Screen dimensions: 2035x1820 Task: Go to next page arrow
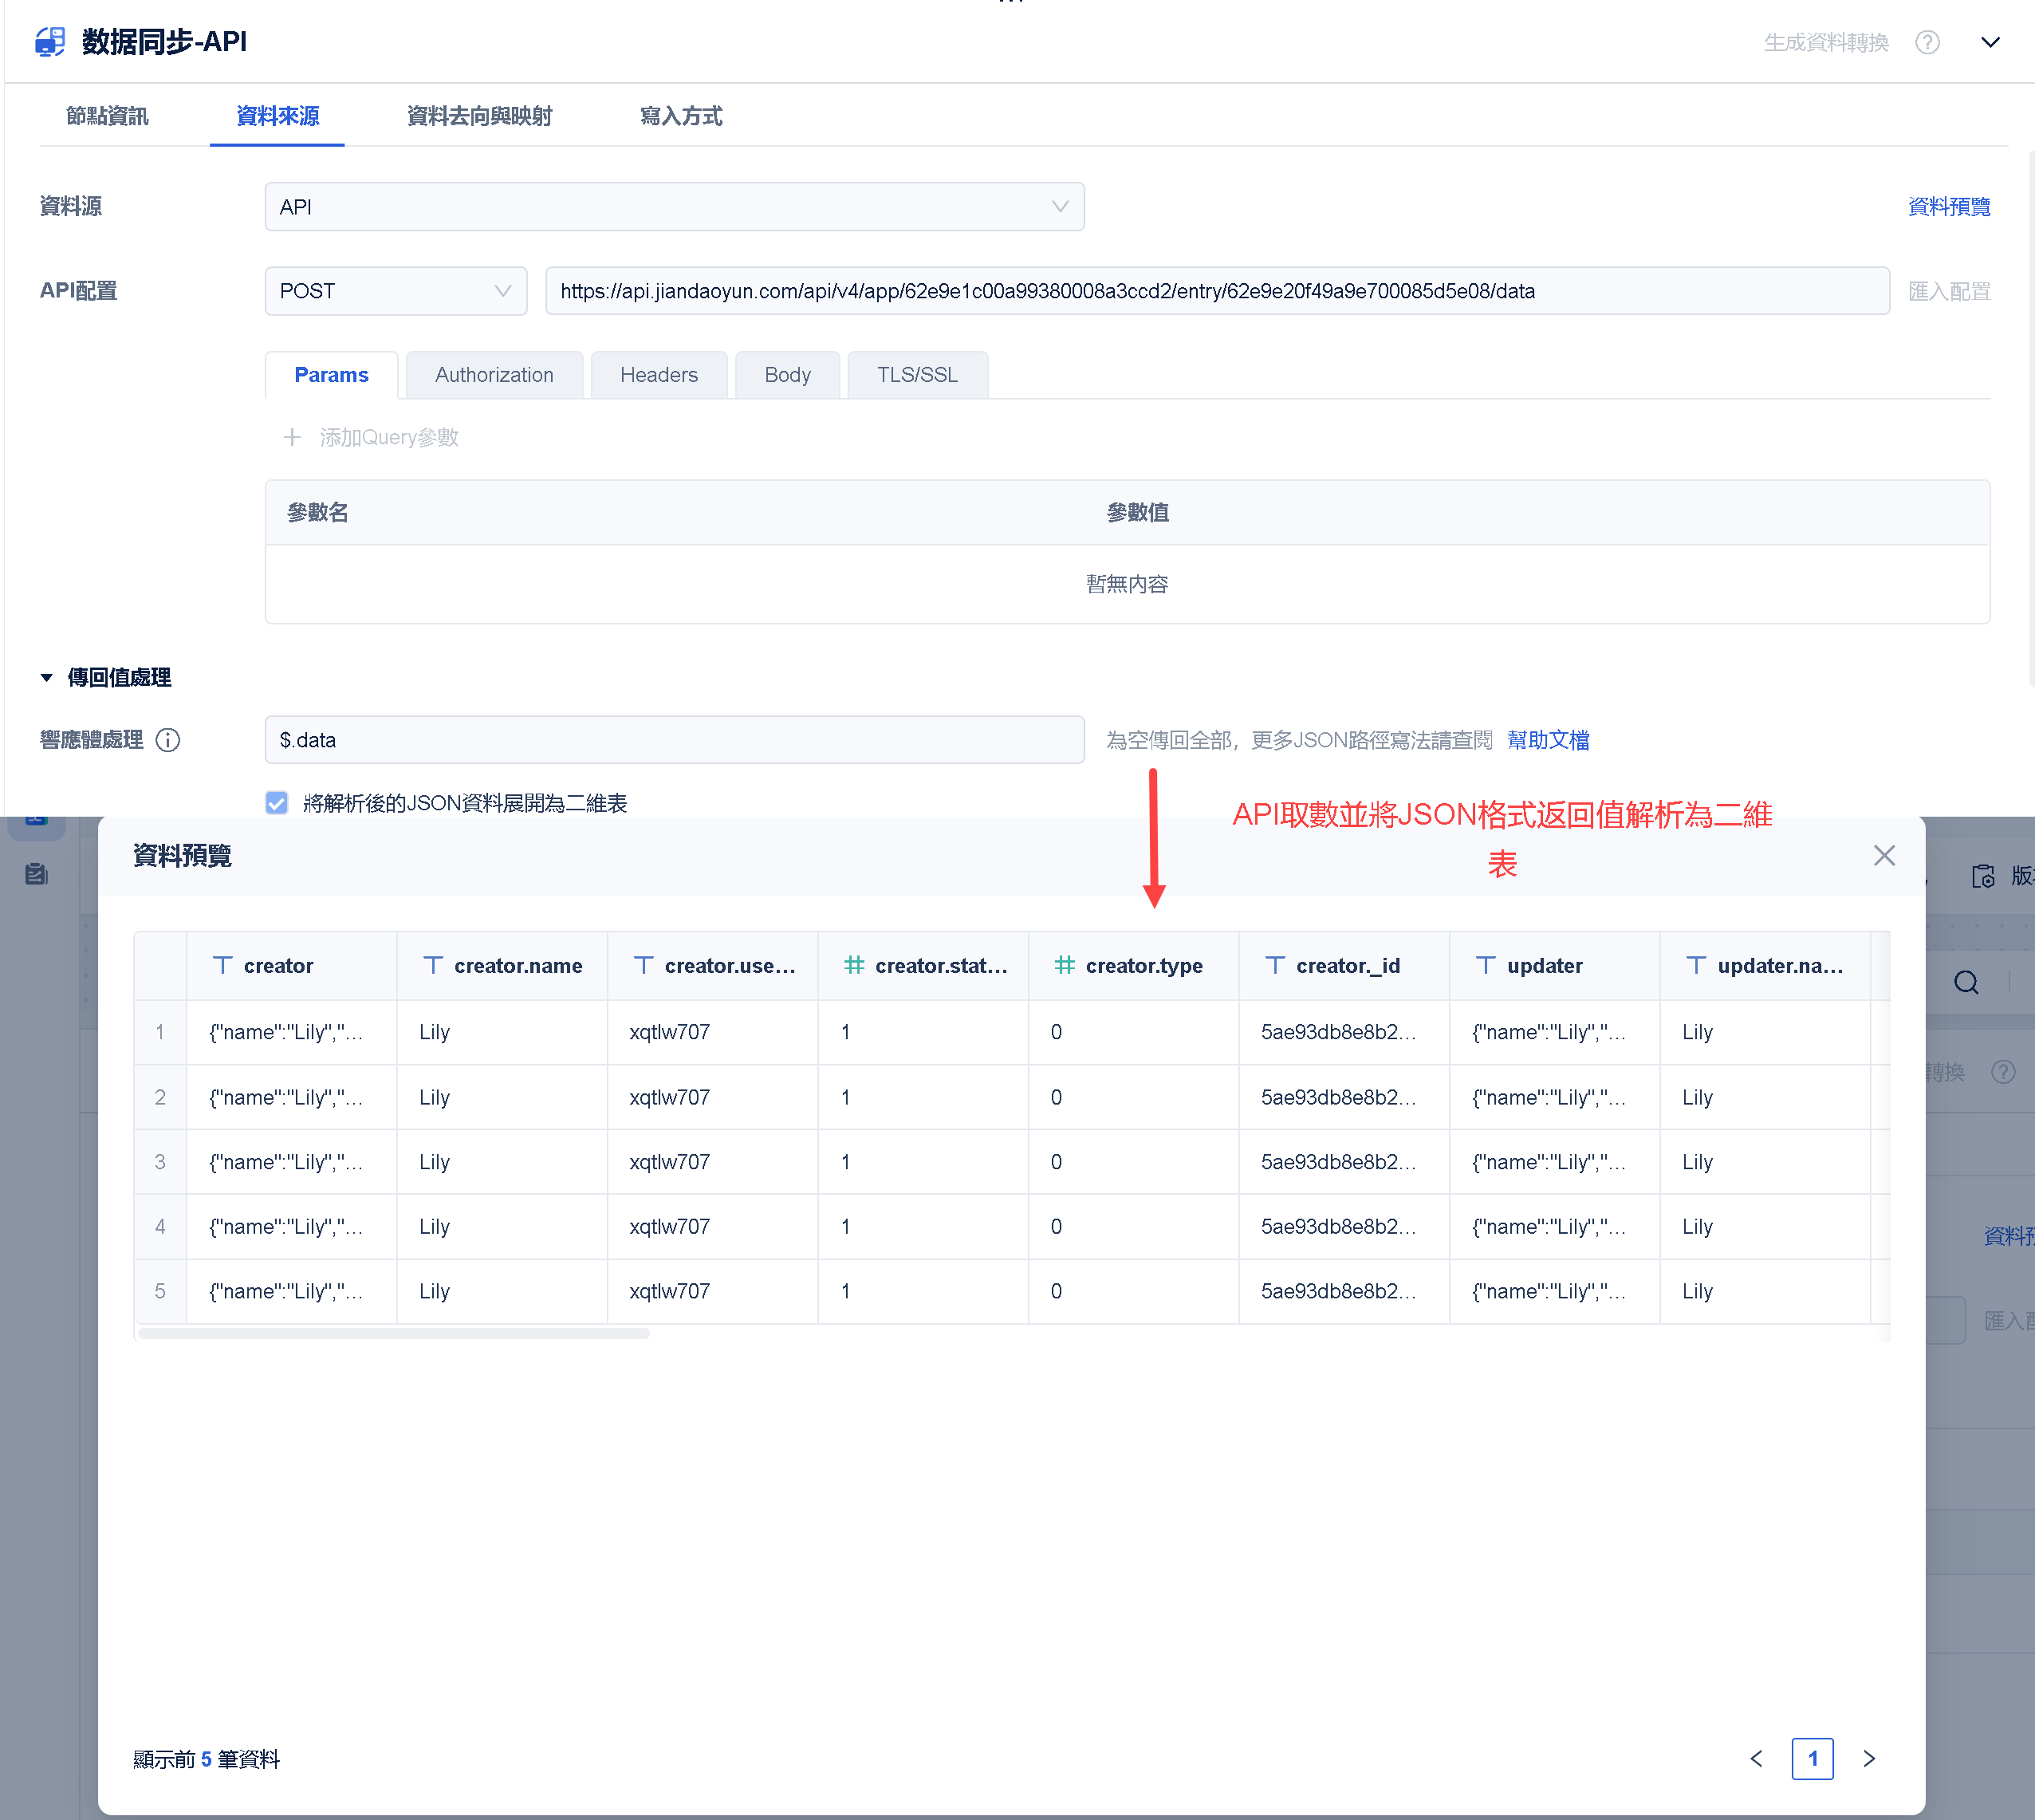click(x=1868, y=1758)
